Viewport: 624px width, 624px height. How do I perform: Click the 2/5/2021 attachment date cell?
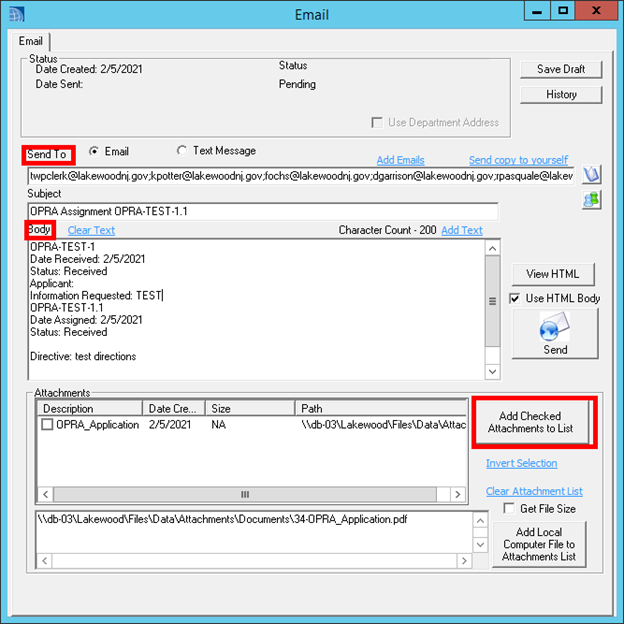[x=170, y=425]
